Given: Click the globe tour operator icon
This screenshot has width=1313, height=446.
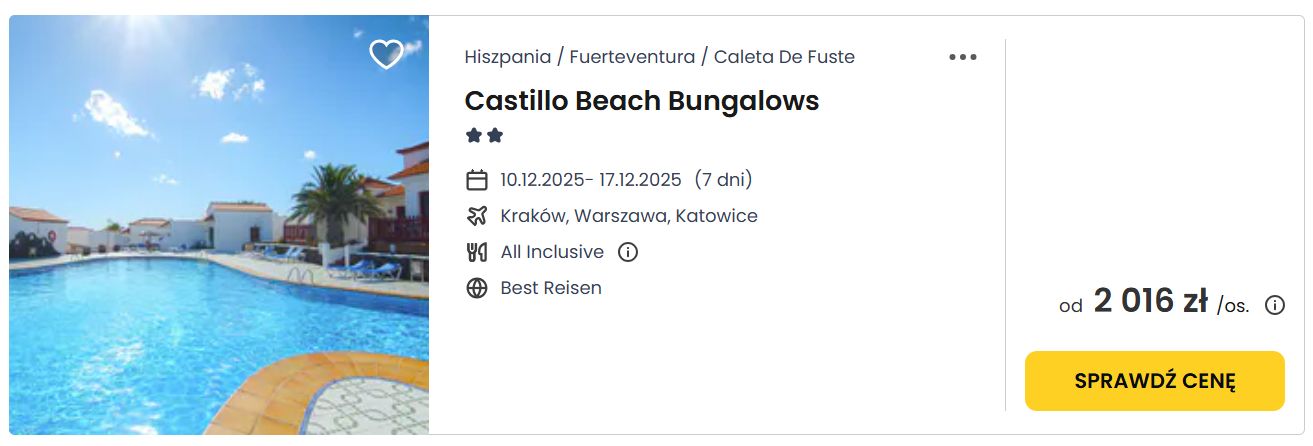Looking at the screenshot, I should [x=477, y=288].
